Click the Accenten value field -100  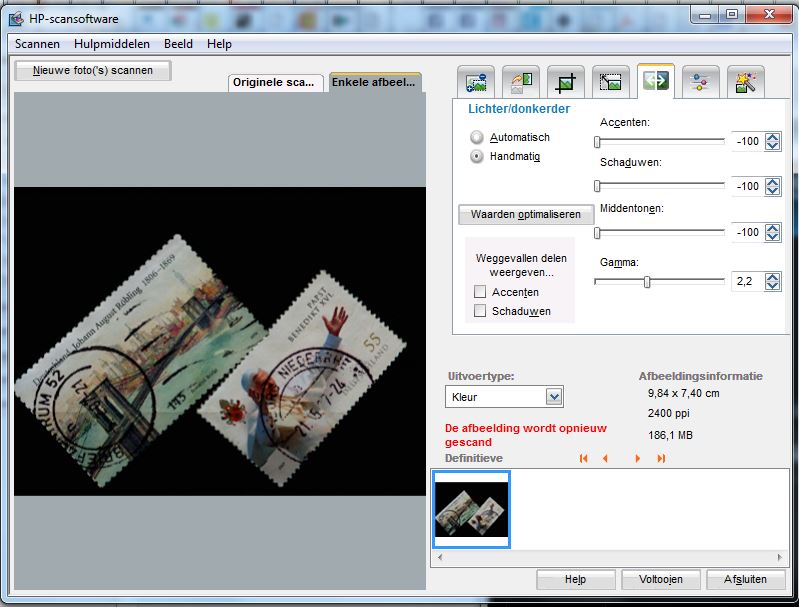[748, 142]
